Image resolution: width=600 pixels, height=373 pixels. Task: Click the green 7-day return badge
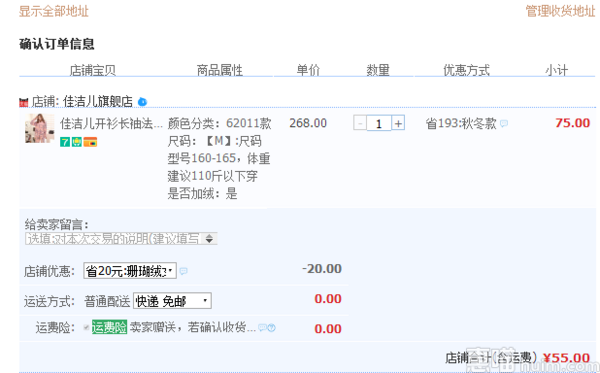65,142
